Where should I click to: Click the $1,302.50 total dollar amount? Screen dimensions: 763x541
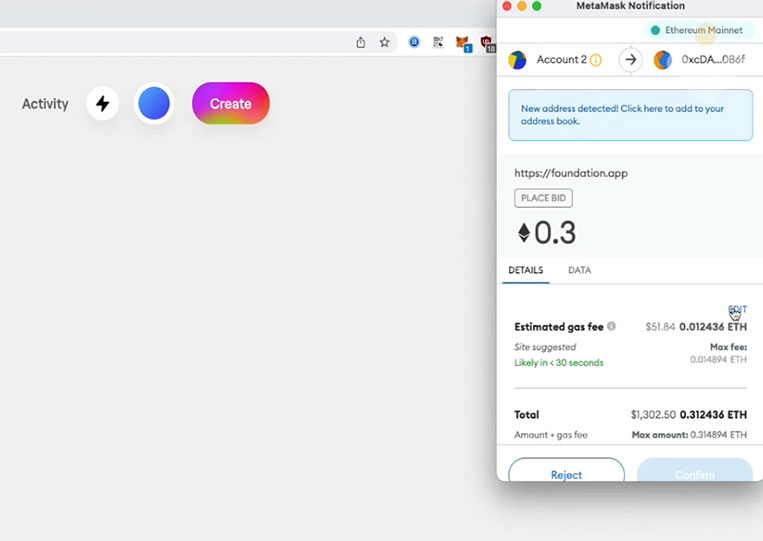tap(653, 415)
